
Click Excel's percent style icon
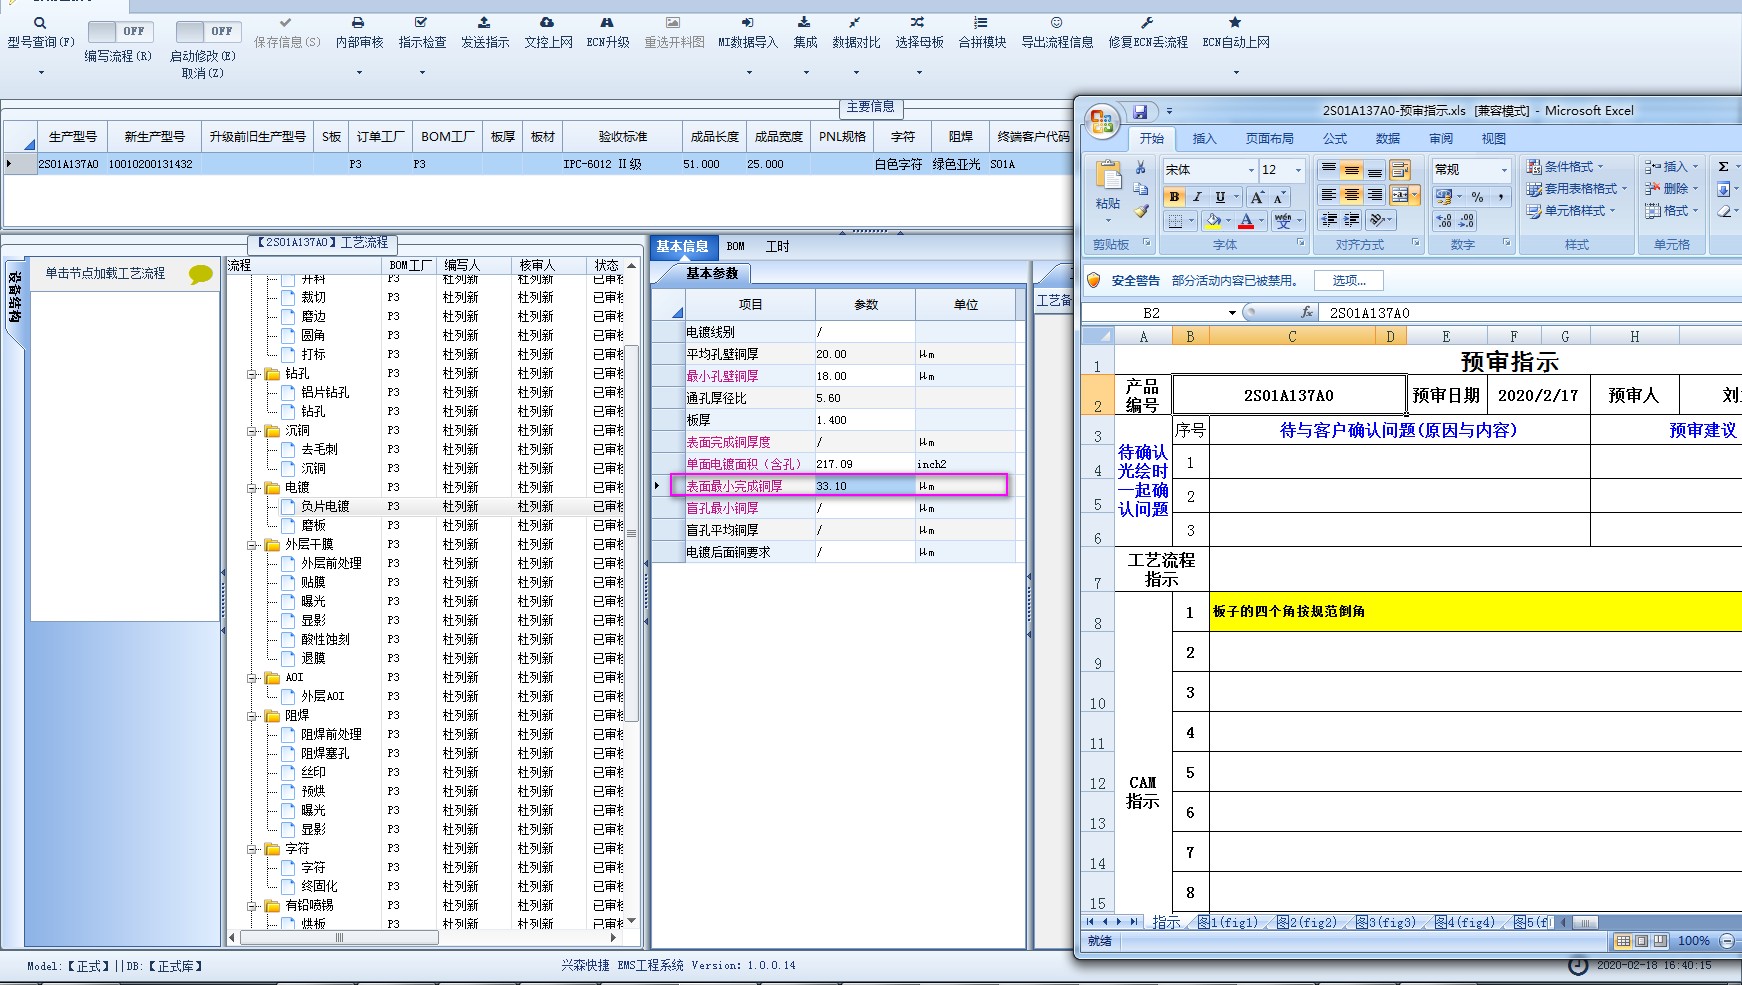click(1477, 197)
